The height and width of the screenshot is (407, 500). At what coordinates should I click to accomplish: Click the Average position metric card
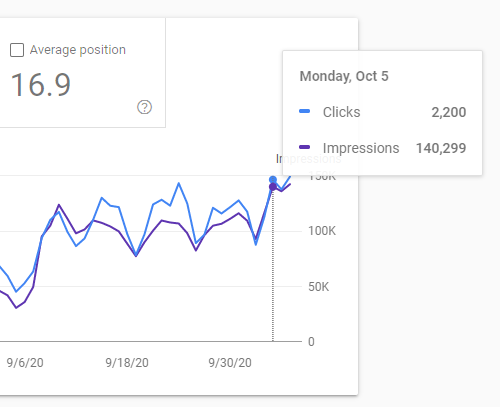(83, 73)
